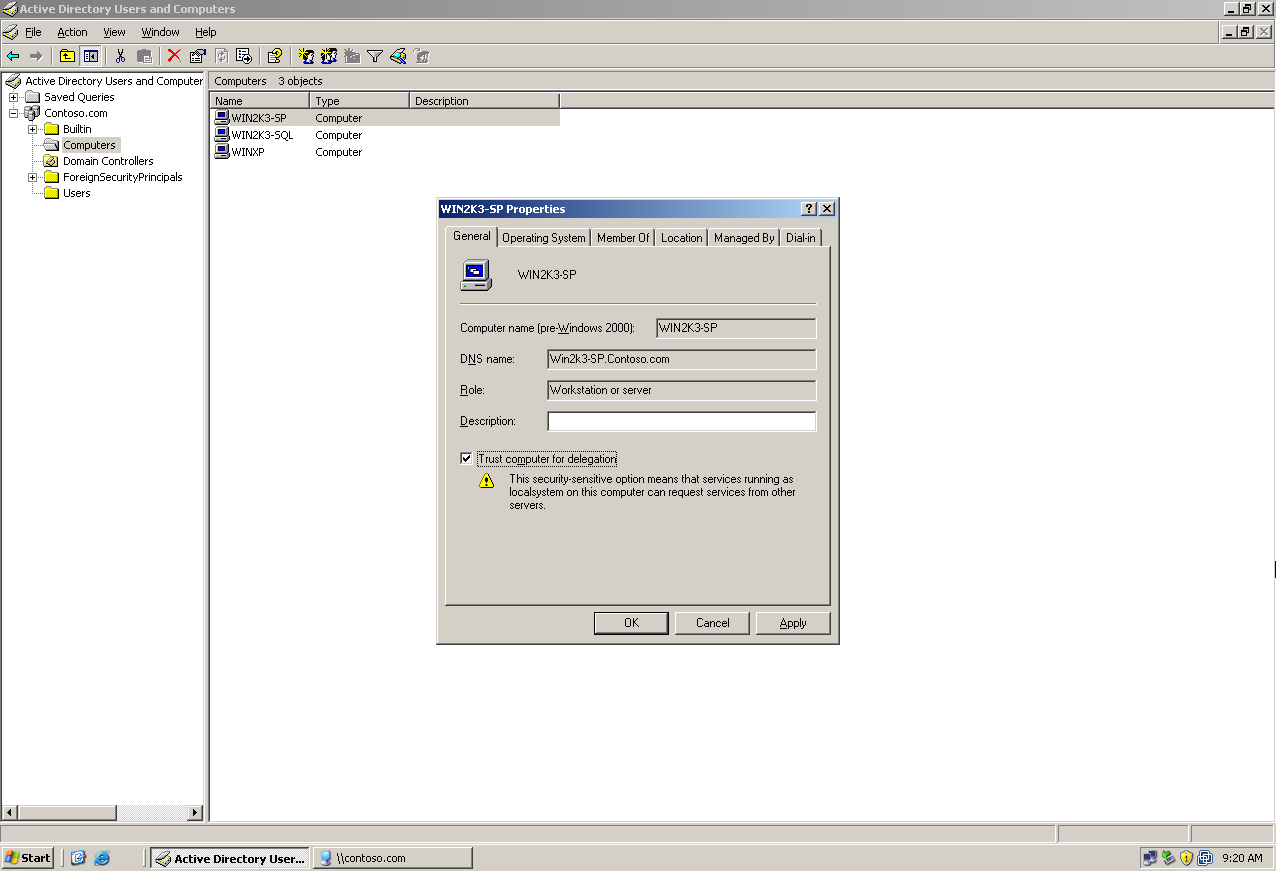Click the Description input field
Viewport: 1276px width, 871px height.
coord(682,421)
